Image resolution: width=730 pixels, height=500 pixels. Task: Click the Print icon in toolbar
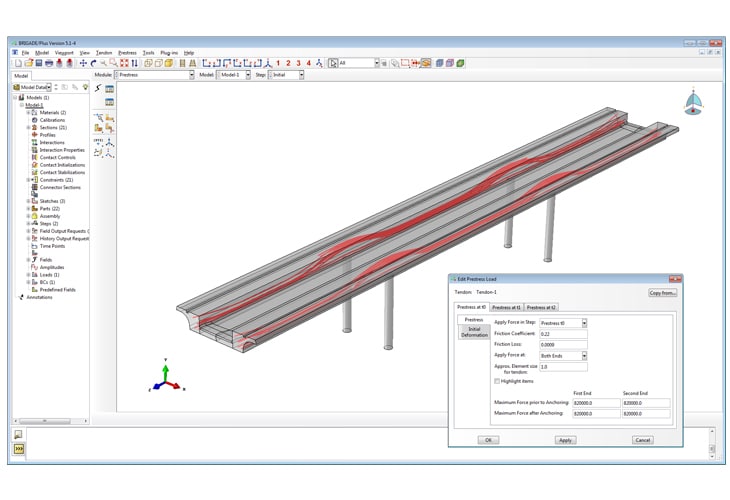pyautogui.click(x=49, y=63)
